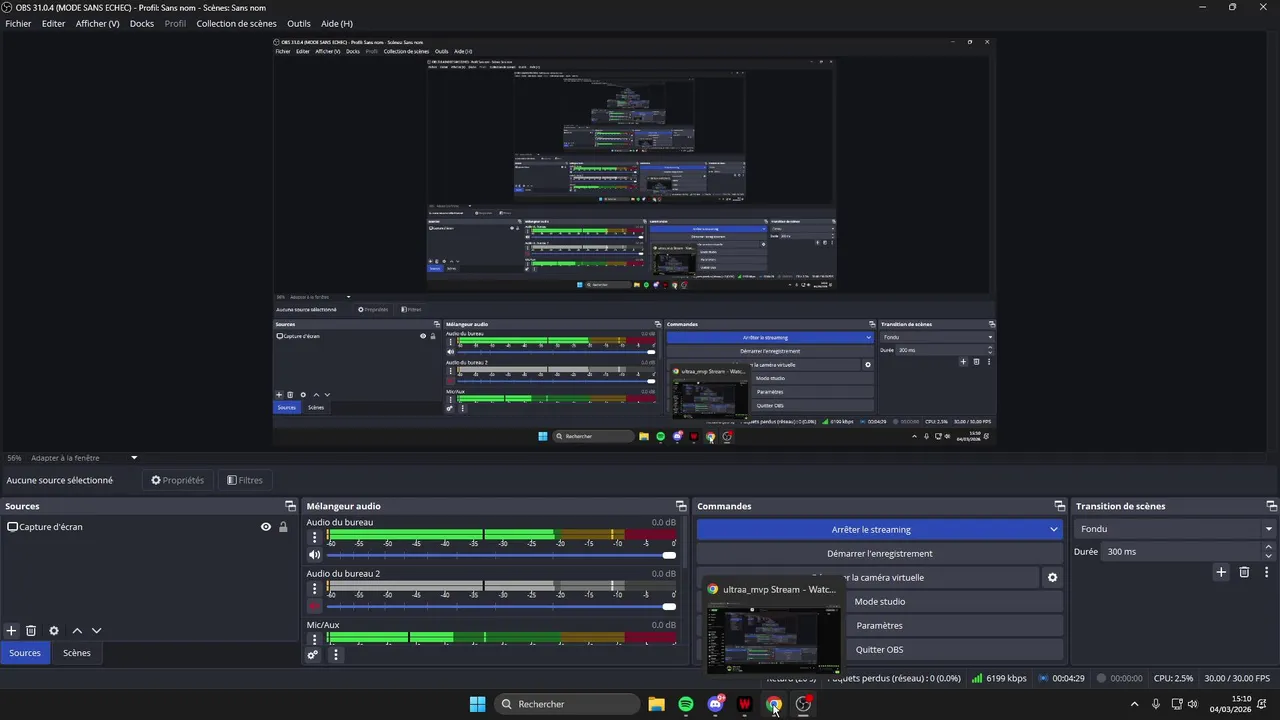This screenshot has width=1280, height=720.
Task: Undock the Mélangeur audio panel
Action: [681, 506]
